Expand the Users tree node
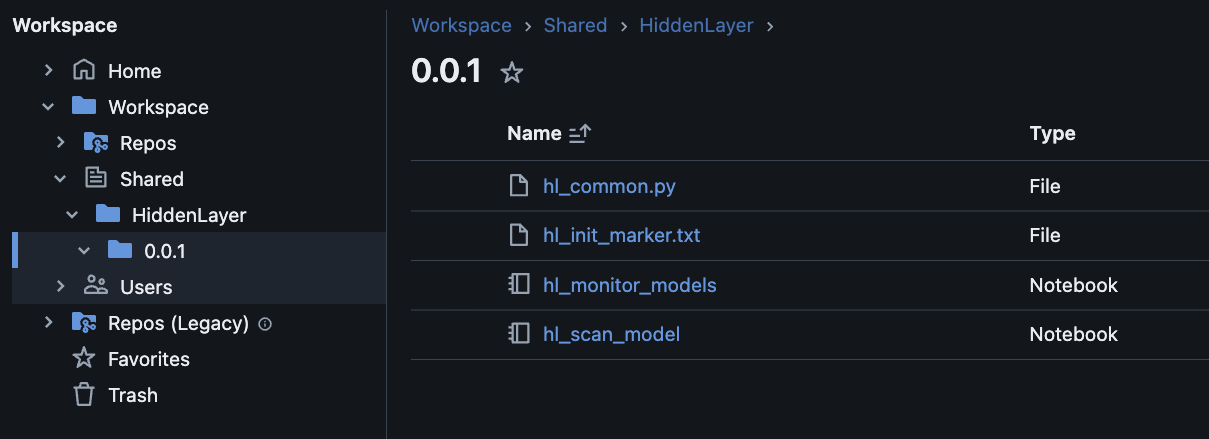 [x=60, y=286]
